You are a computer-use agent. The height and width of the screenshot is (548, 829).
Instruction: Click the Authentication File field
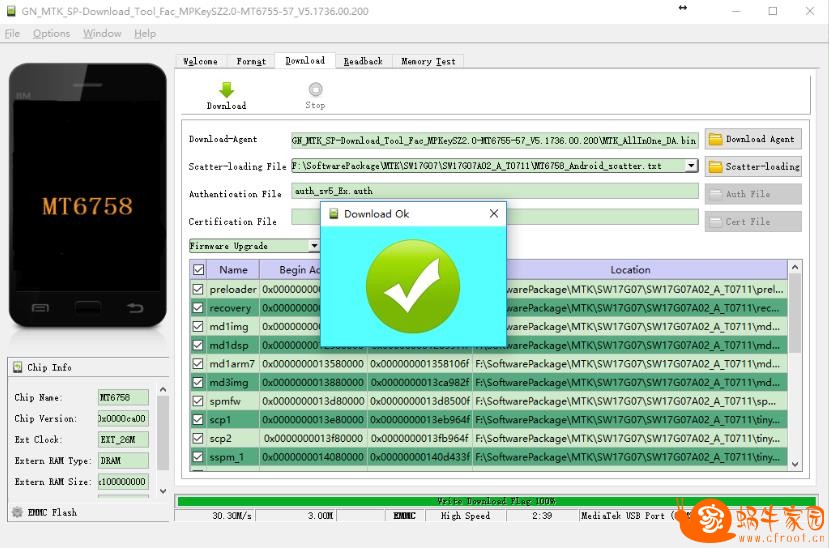point(494,191)
